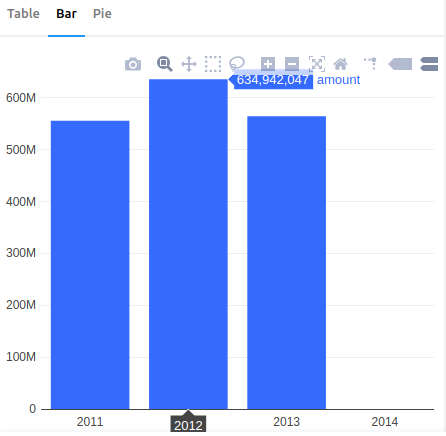Open the Pie chart tab
Viewport: 446px width, 436px height.
tap(102, 14)
